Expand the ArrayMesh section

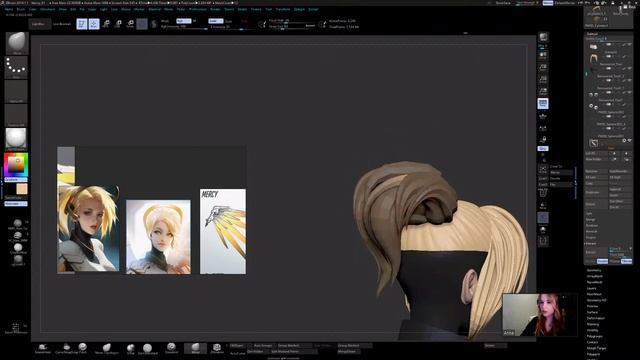(595, 276)
